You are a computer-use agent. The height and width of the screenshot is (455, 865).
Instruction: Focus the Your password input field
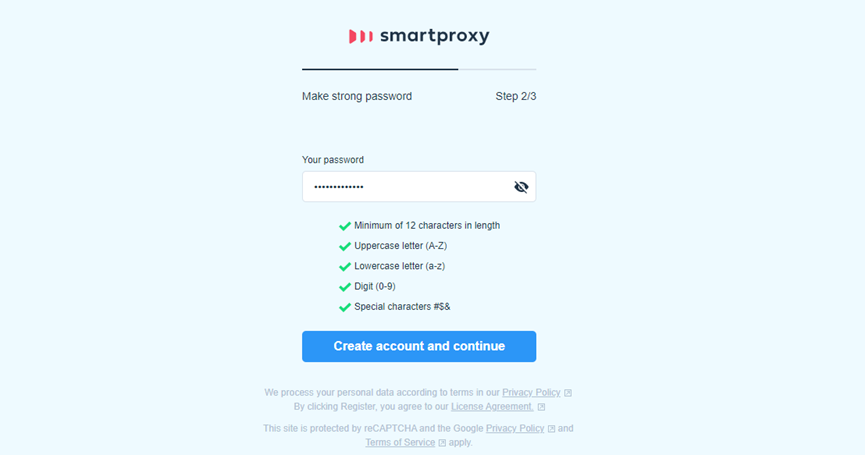419,186
